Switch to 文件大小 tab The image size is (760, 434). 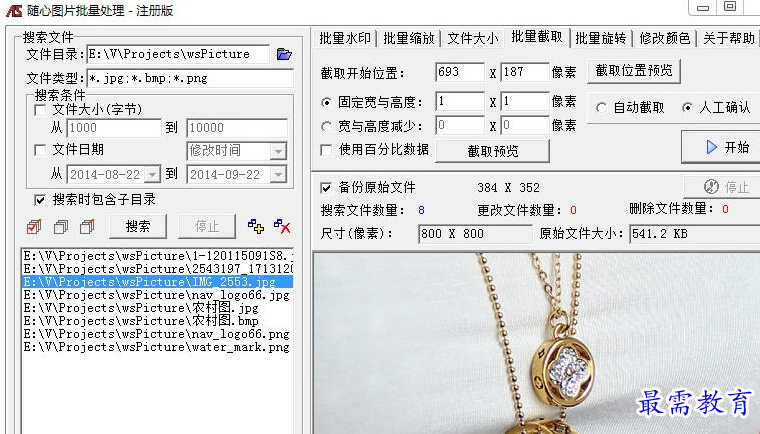click(473, 38)
